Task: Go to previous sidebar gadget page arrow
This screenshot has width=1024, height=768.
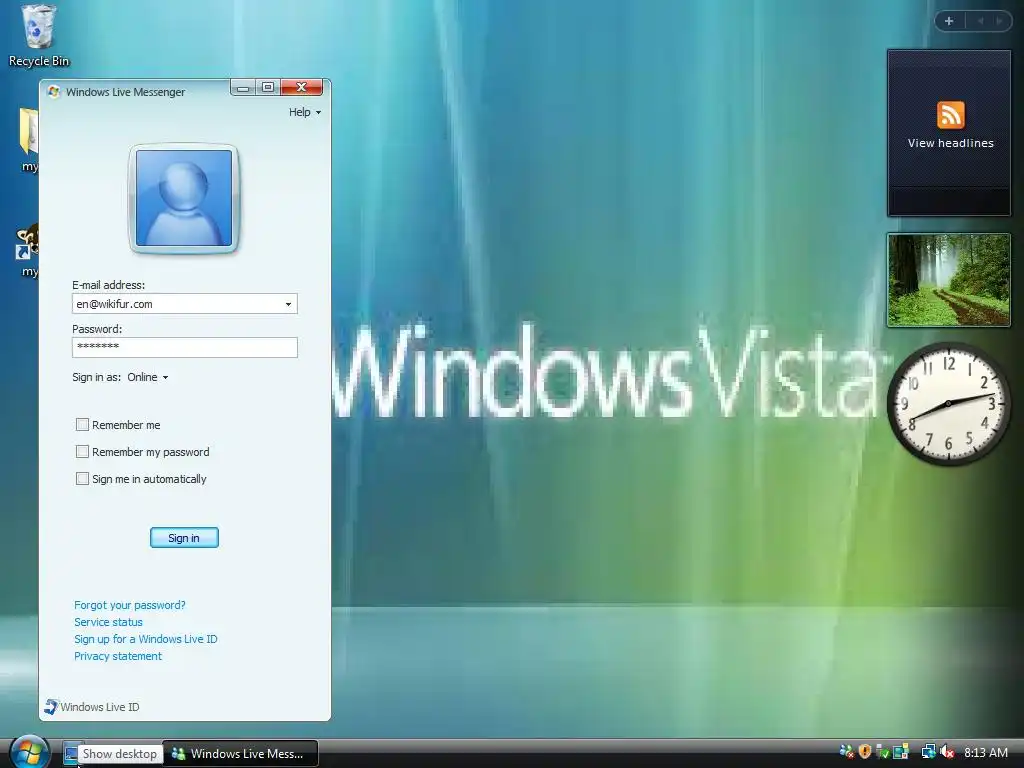Action: coord(980,21)
